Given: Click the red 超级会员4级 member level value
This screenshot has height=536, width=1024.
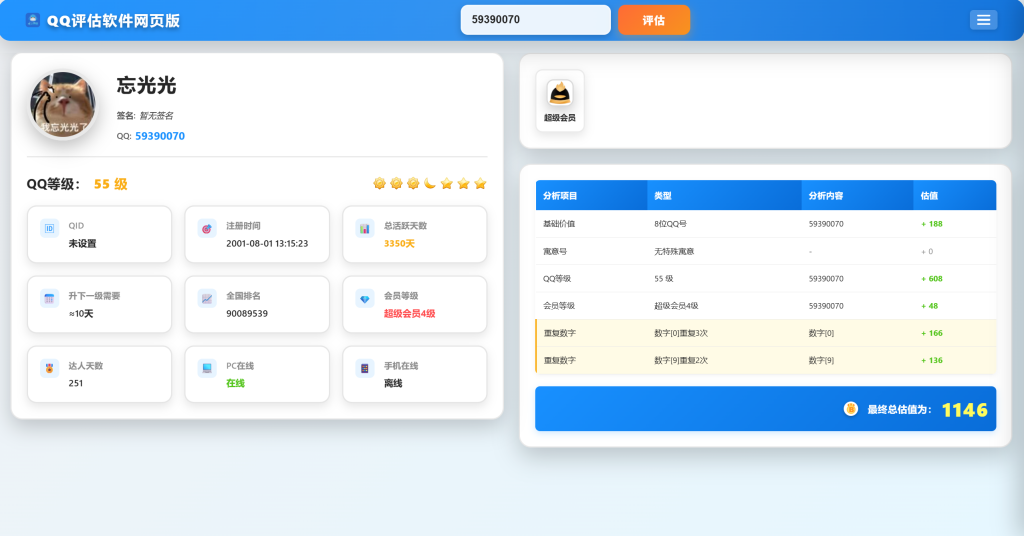Looking at the screenshot, I should pyautogui.click(x=409, y=313).
